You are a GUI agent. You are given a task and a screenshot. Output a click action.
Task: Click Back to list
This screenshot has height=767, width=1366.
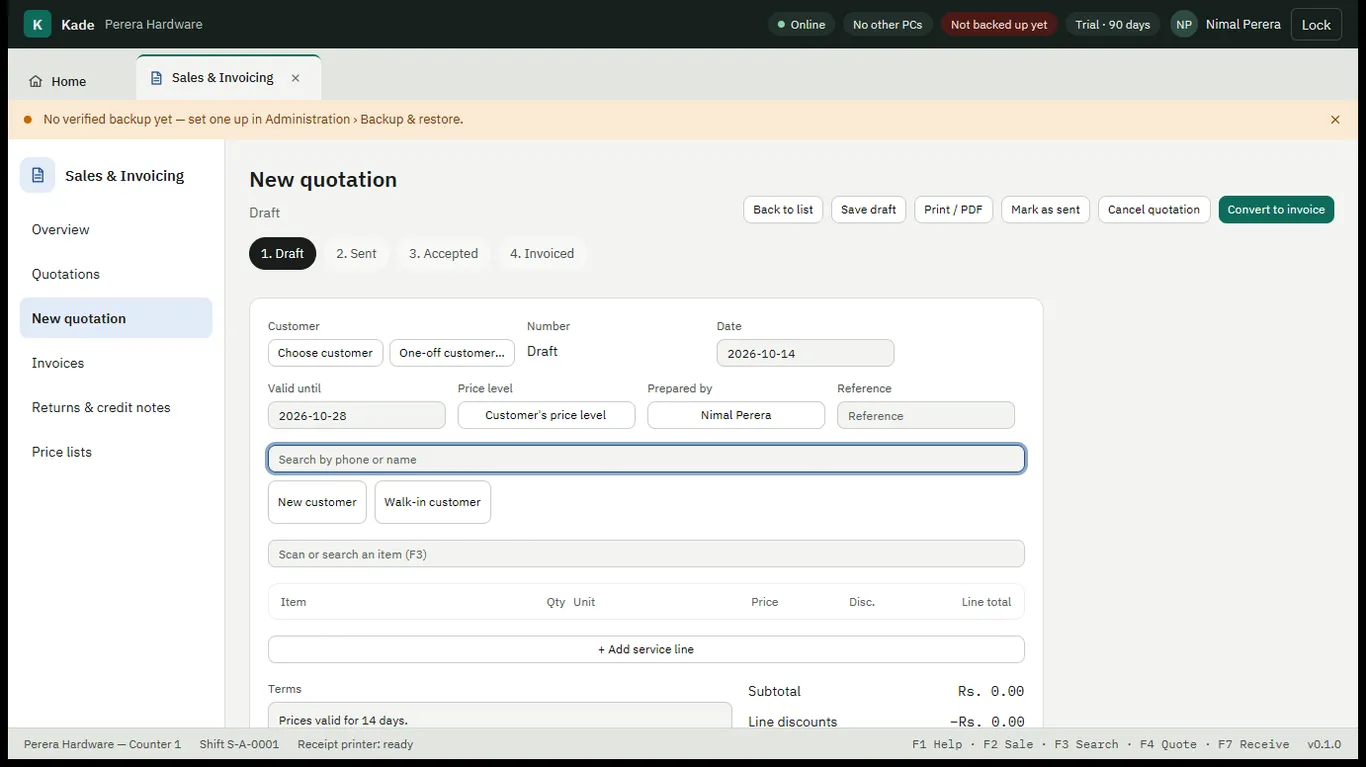pyautogui.click(x=783, y=209)
